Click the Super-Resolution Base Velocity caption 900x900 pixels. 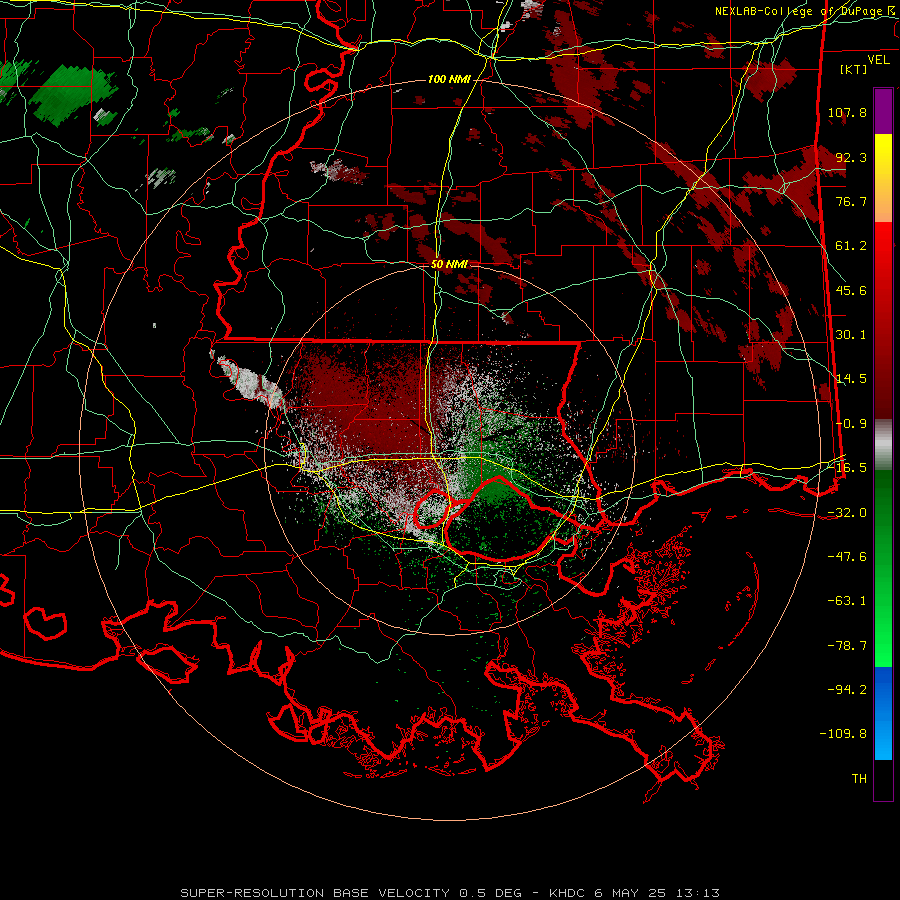(x=450, y=893)
